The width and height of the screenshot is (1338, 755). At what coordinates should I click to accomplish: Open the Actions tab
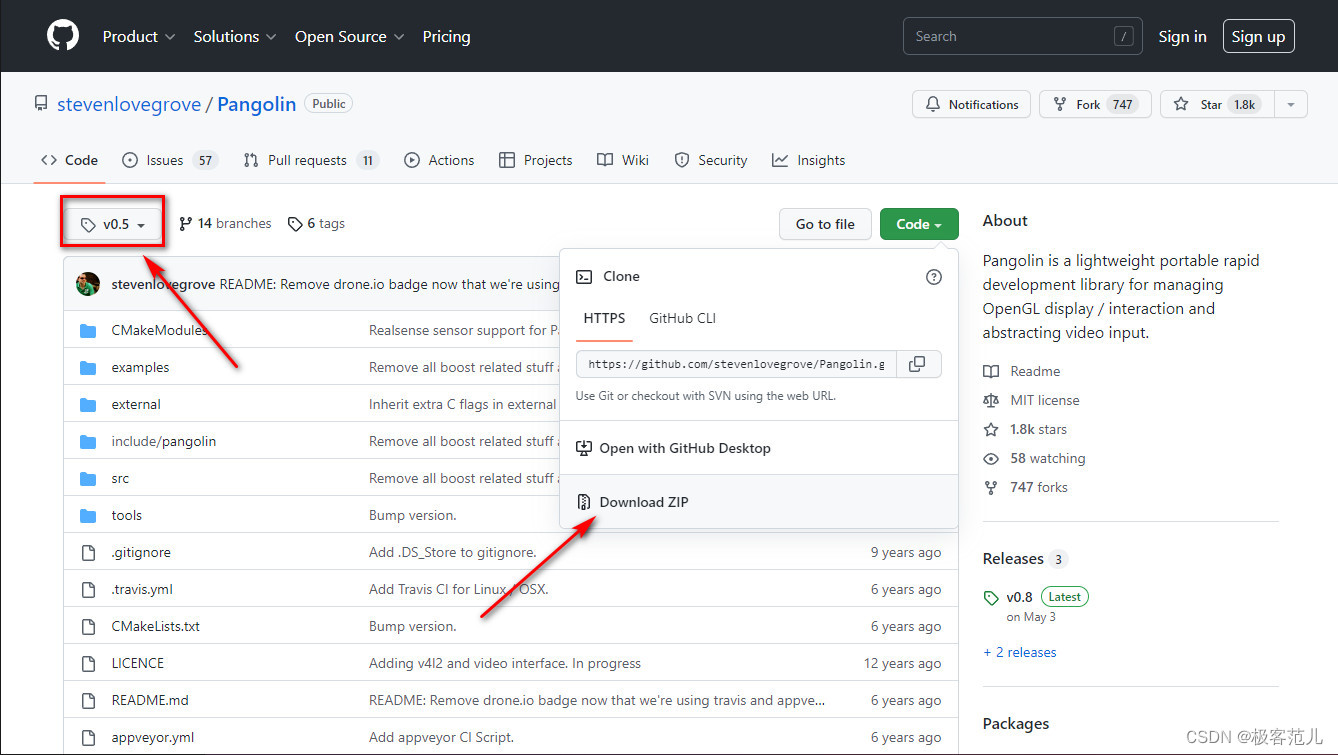tap(439, 160)
